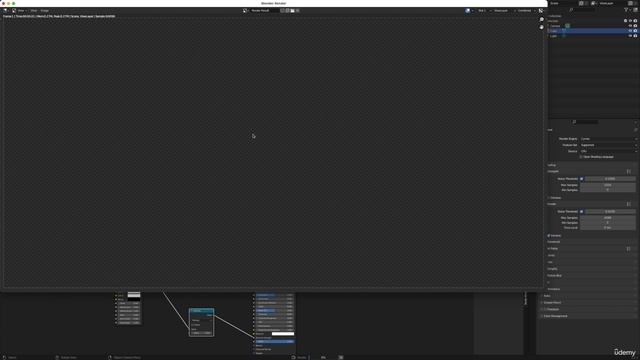Expand the Viewport Denoise subpanel

(x=555, y=198)
